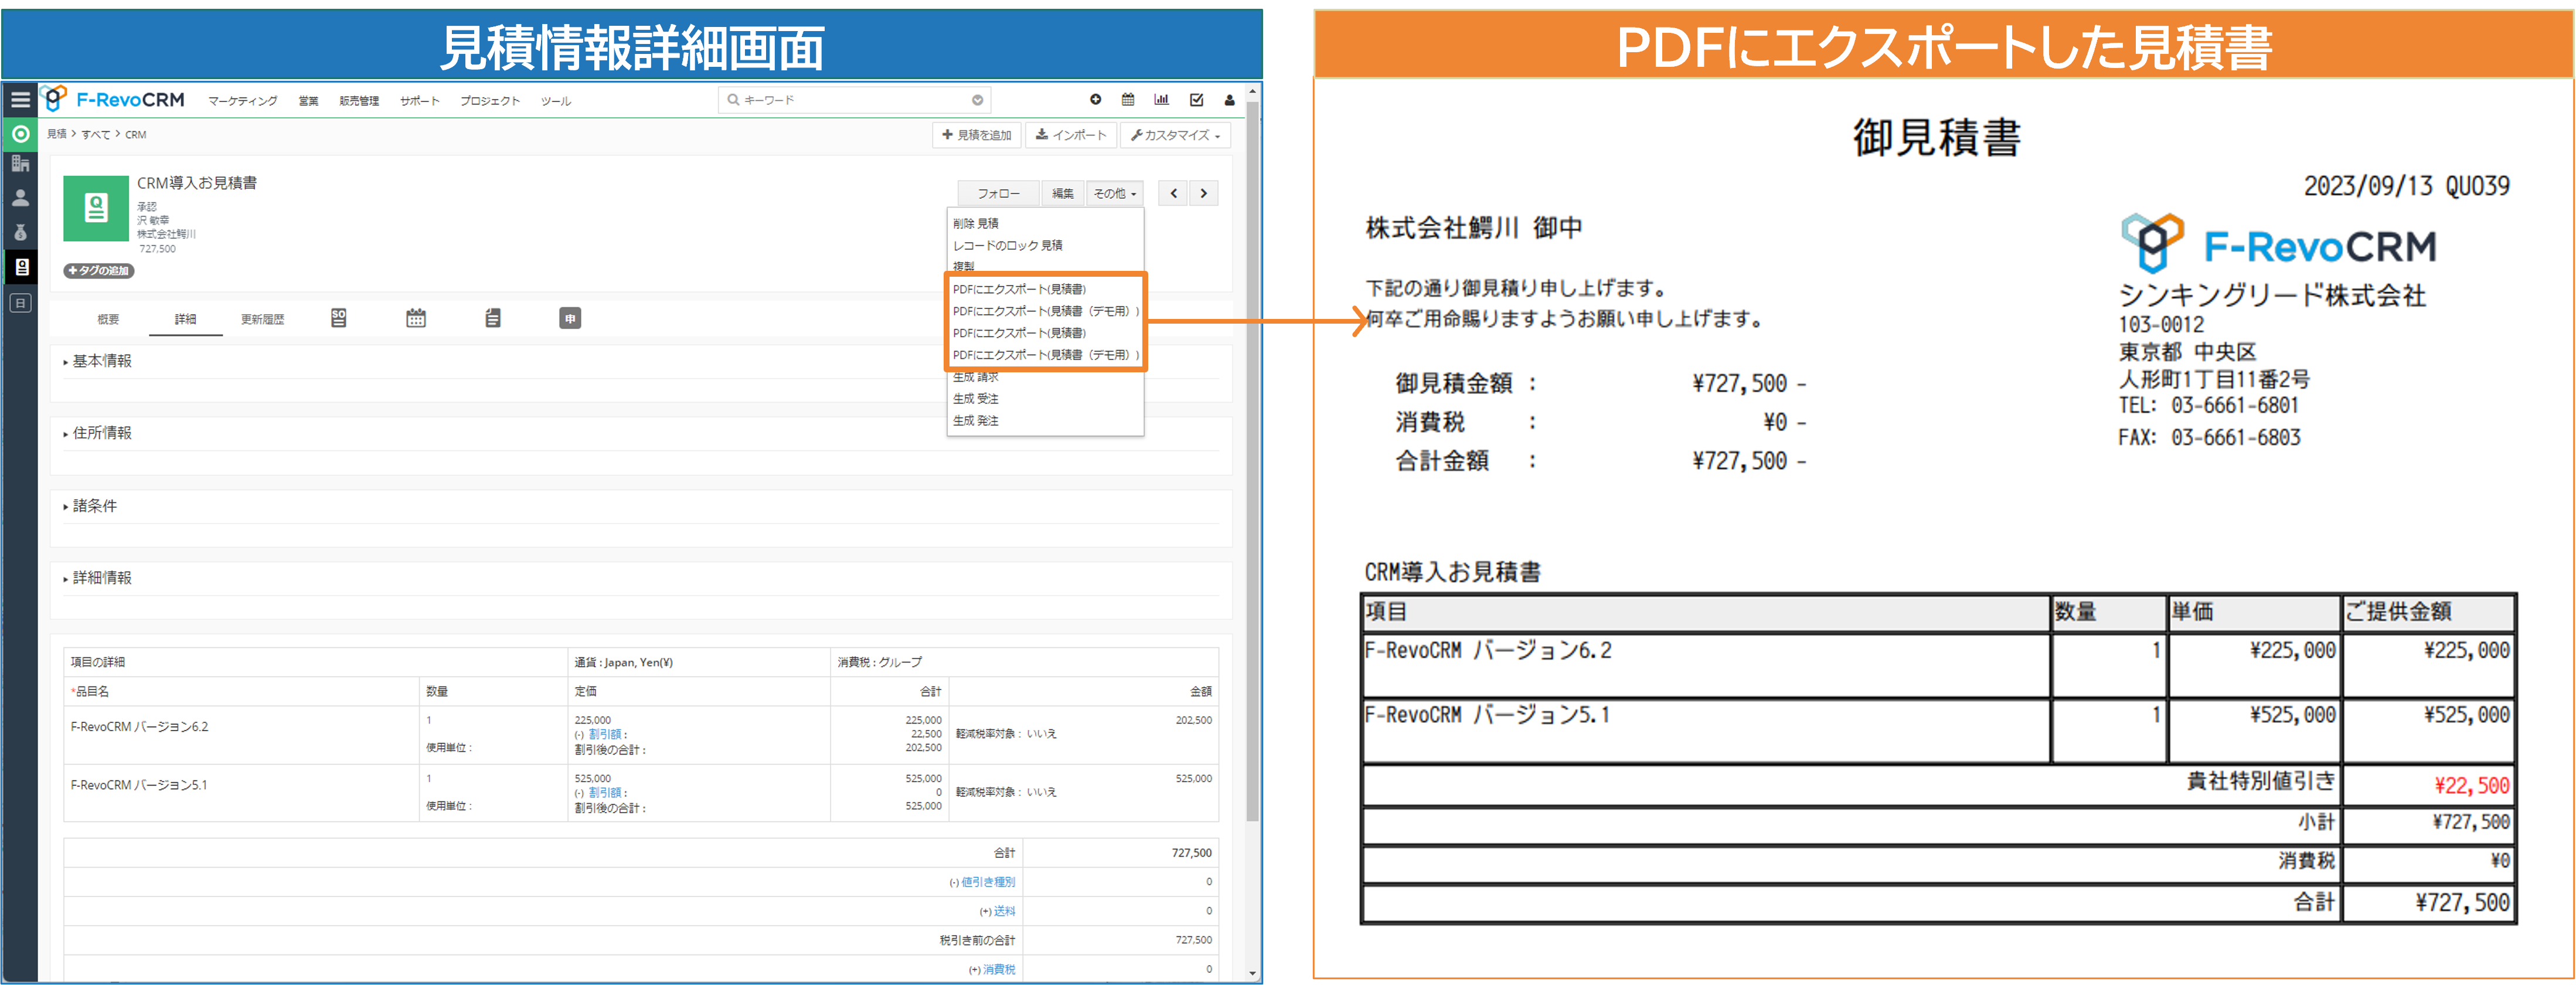
Task: Click the 消費税 link in totals
Action: tap(998, 969)
